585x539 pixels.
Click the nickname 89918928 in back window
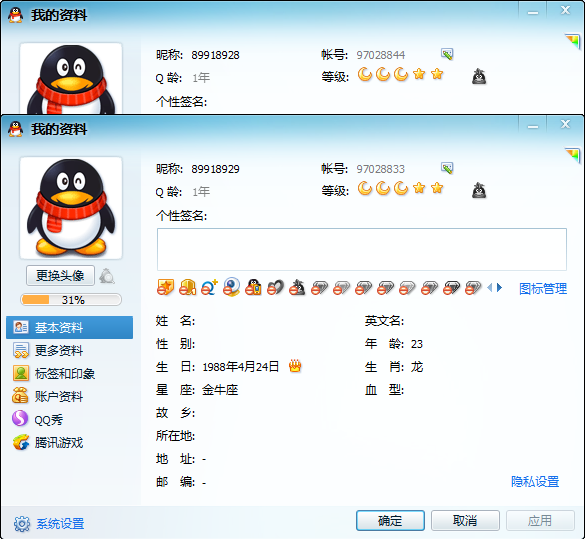pos(215,55)
